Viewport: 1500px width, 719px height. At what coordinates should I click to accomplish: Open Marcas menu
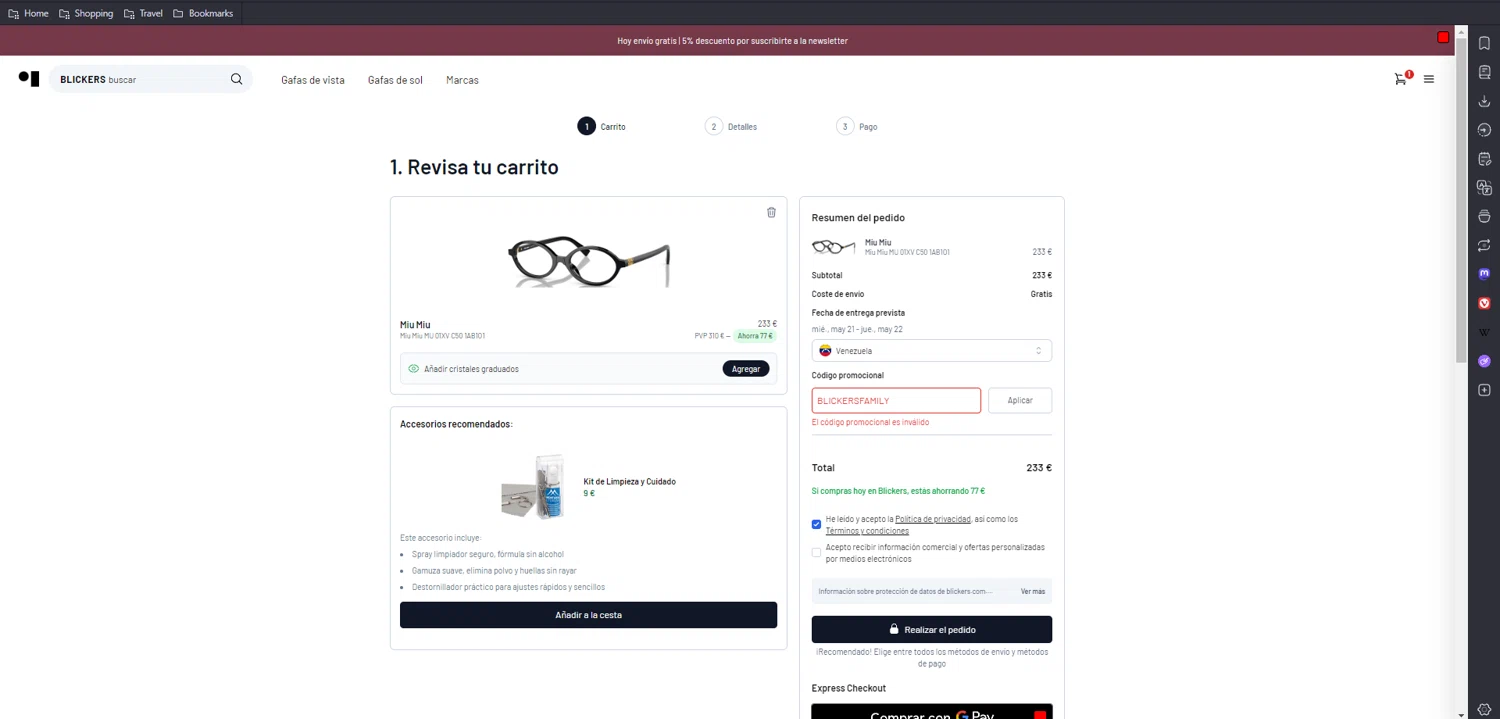462,80
